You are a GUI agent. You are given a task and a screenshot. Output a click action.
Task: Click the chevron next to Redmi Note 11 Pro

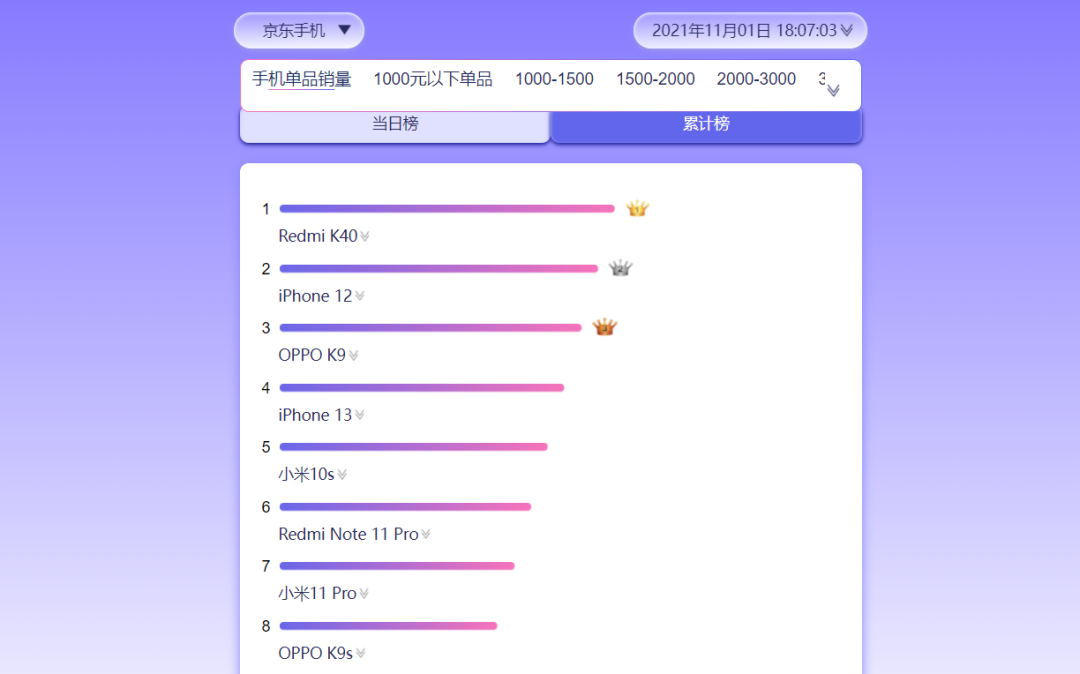click(426, 535)
